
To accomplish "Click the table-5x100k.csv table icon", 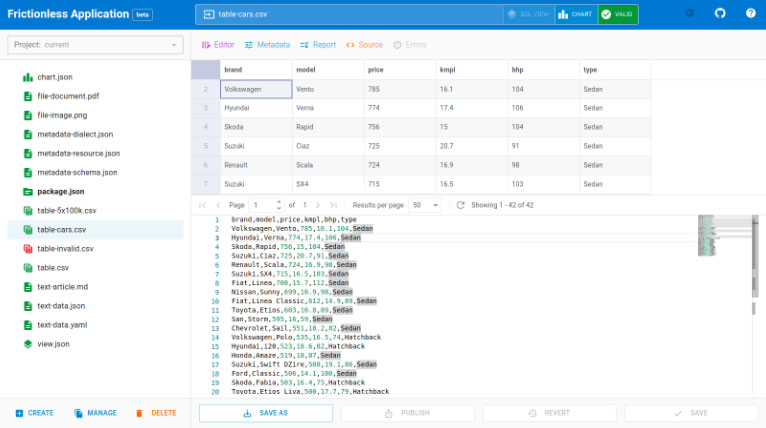I will click(x=28, y=211).
